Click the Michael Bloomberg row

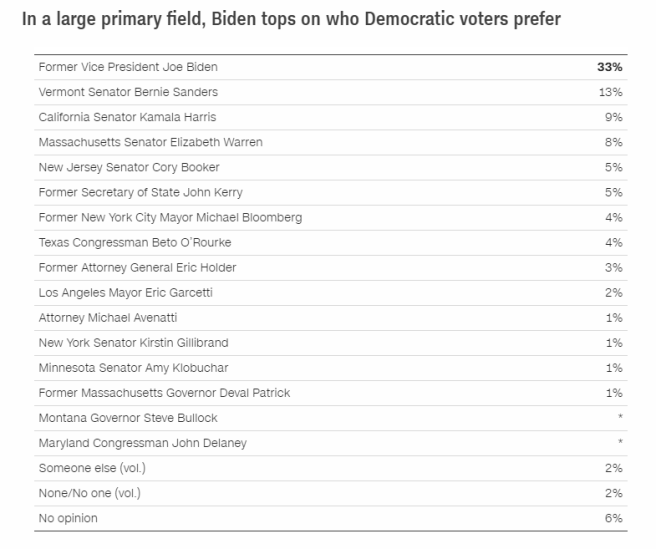[x=170, y=217]
